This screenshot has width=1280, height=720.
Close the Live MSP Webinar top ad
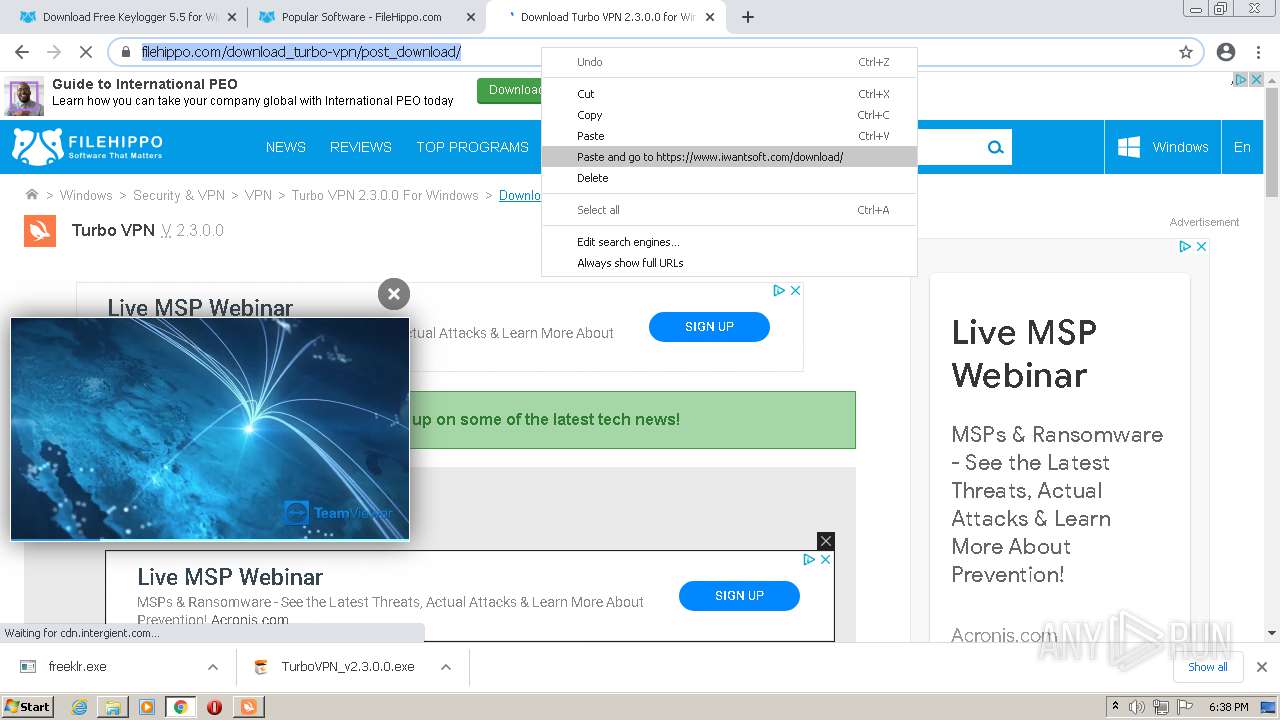(796, 290)
